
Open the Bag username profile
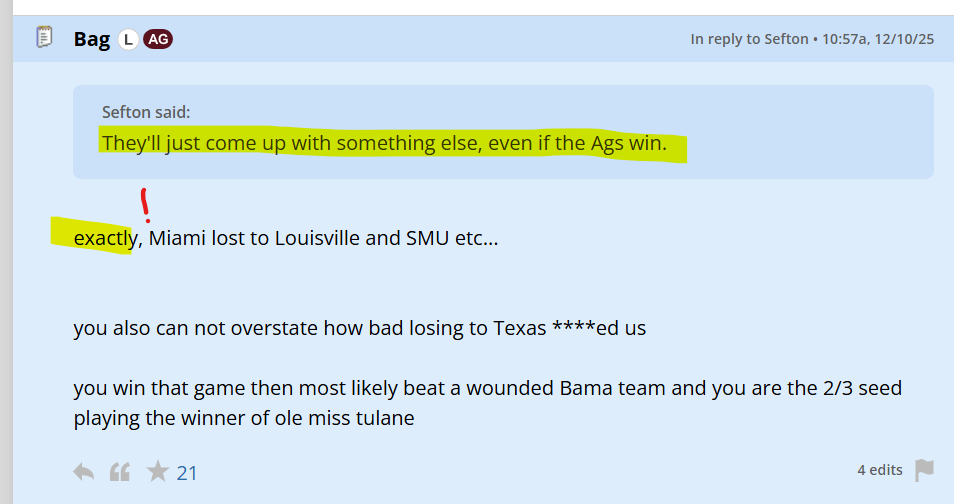point(91,39)
